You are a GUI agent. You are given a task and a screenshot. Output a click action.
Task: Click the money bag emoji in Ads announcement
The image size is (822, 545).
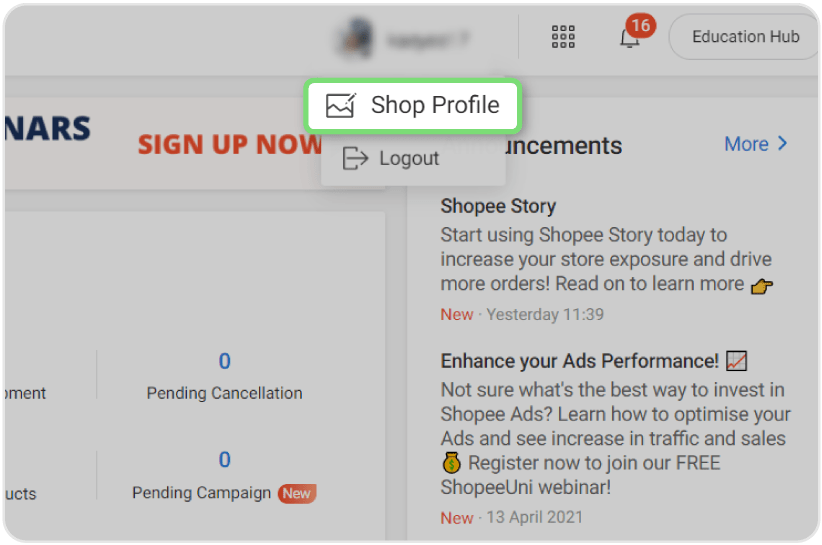tap(452, 464)
